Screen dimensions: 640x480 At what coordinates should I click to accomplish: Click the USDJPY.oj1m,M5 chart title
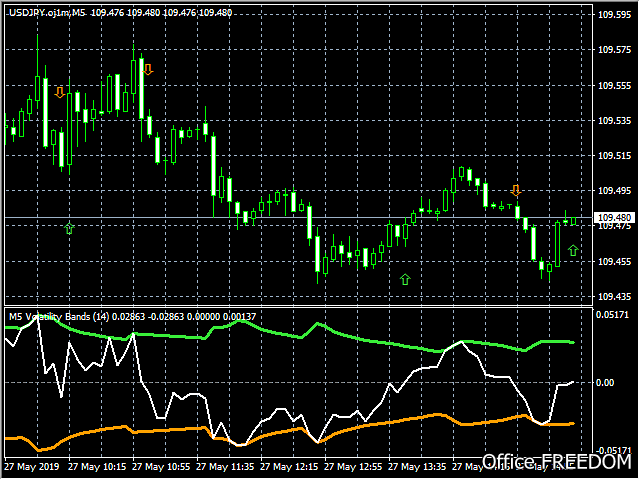pos(47,13)
